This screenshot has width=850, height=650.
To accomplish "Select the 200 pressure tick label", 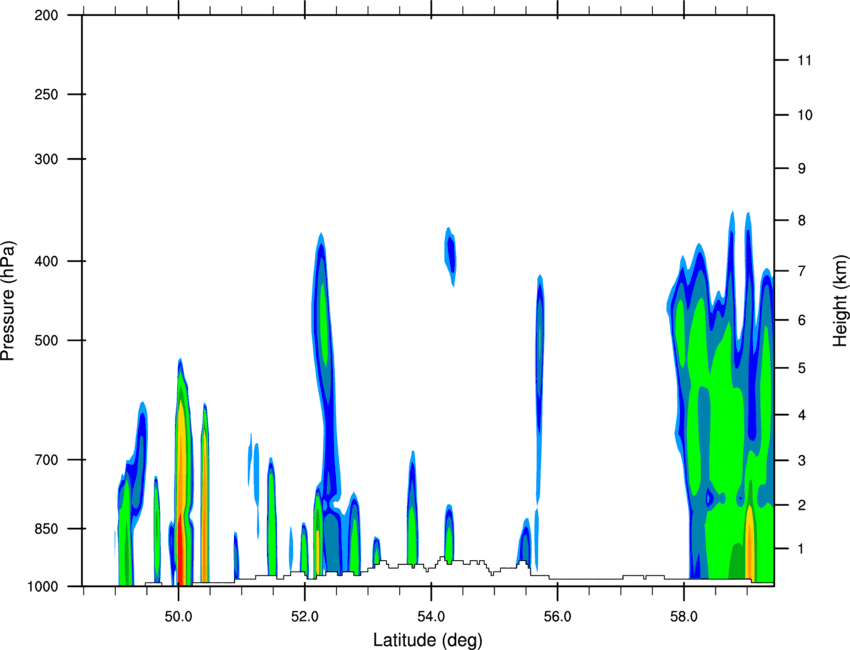I will 46,15.
